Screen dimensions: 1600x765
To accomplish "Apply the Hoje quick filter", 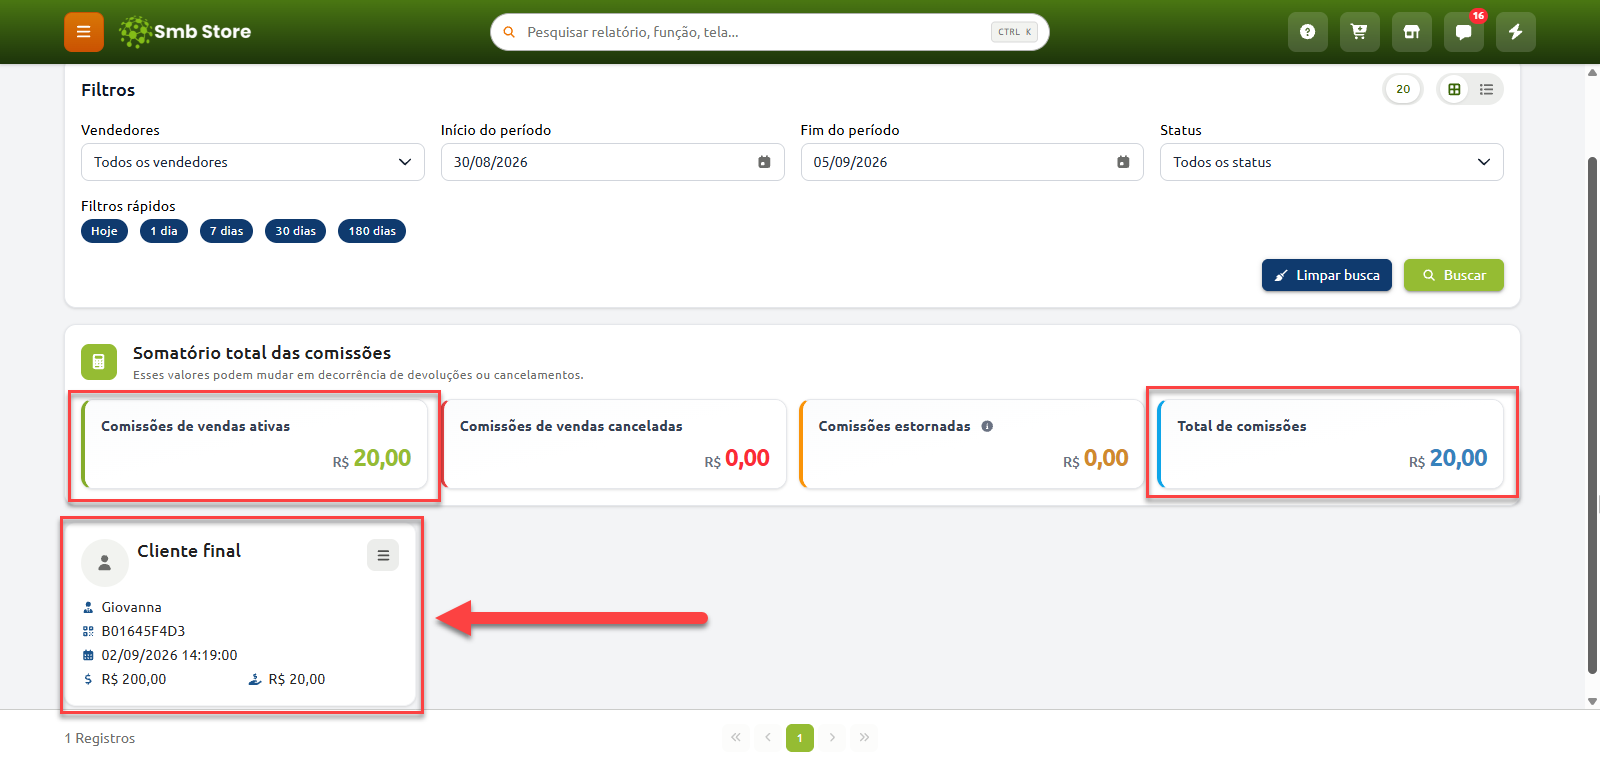I will click(x=104, y=231).
